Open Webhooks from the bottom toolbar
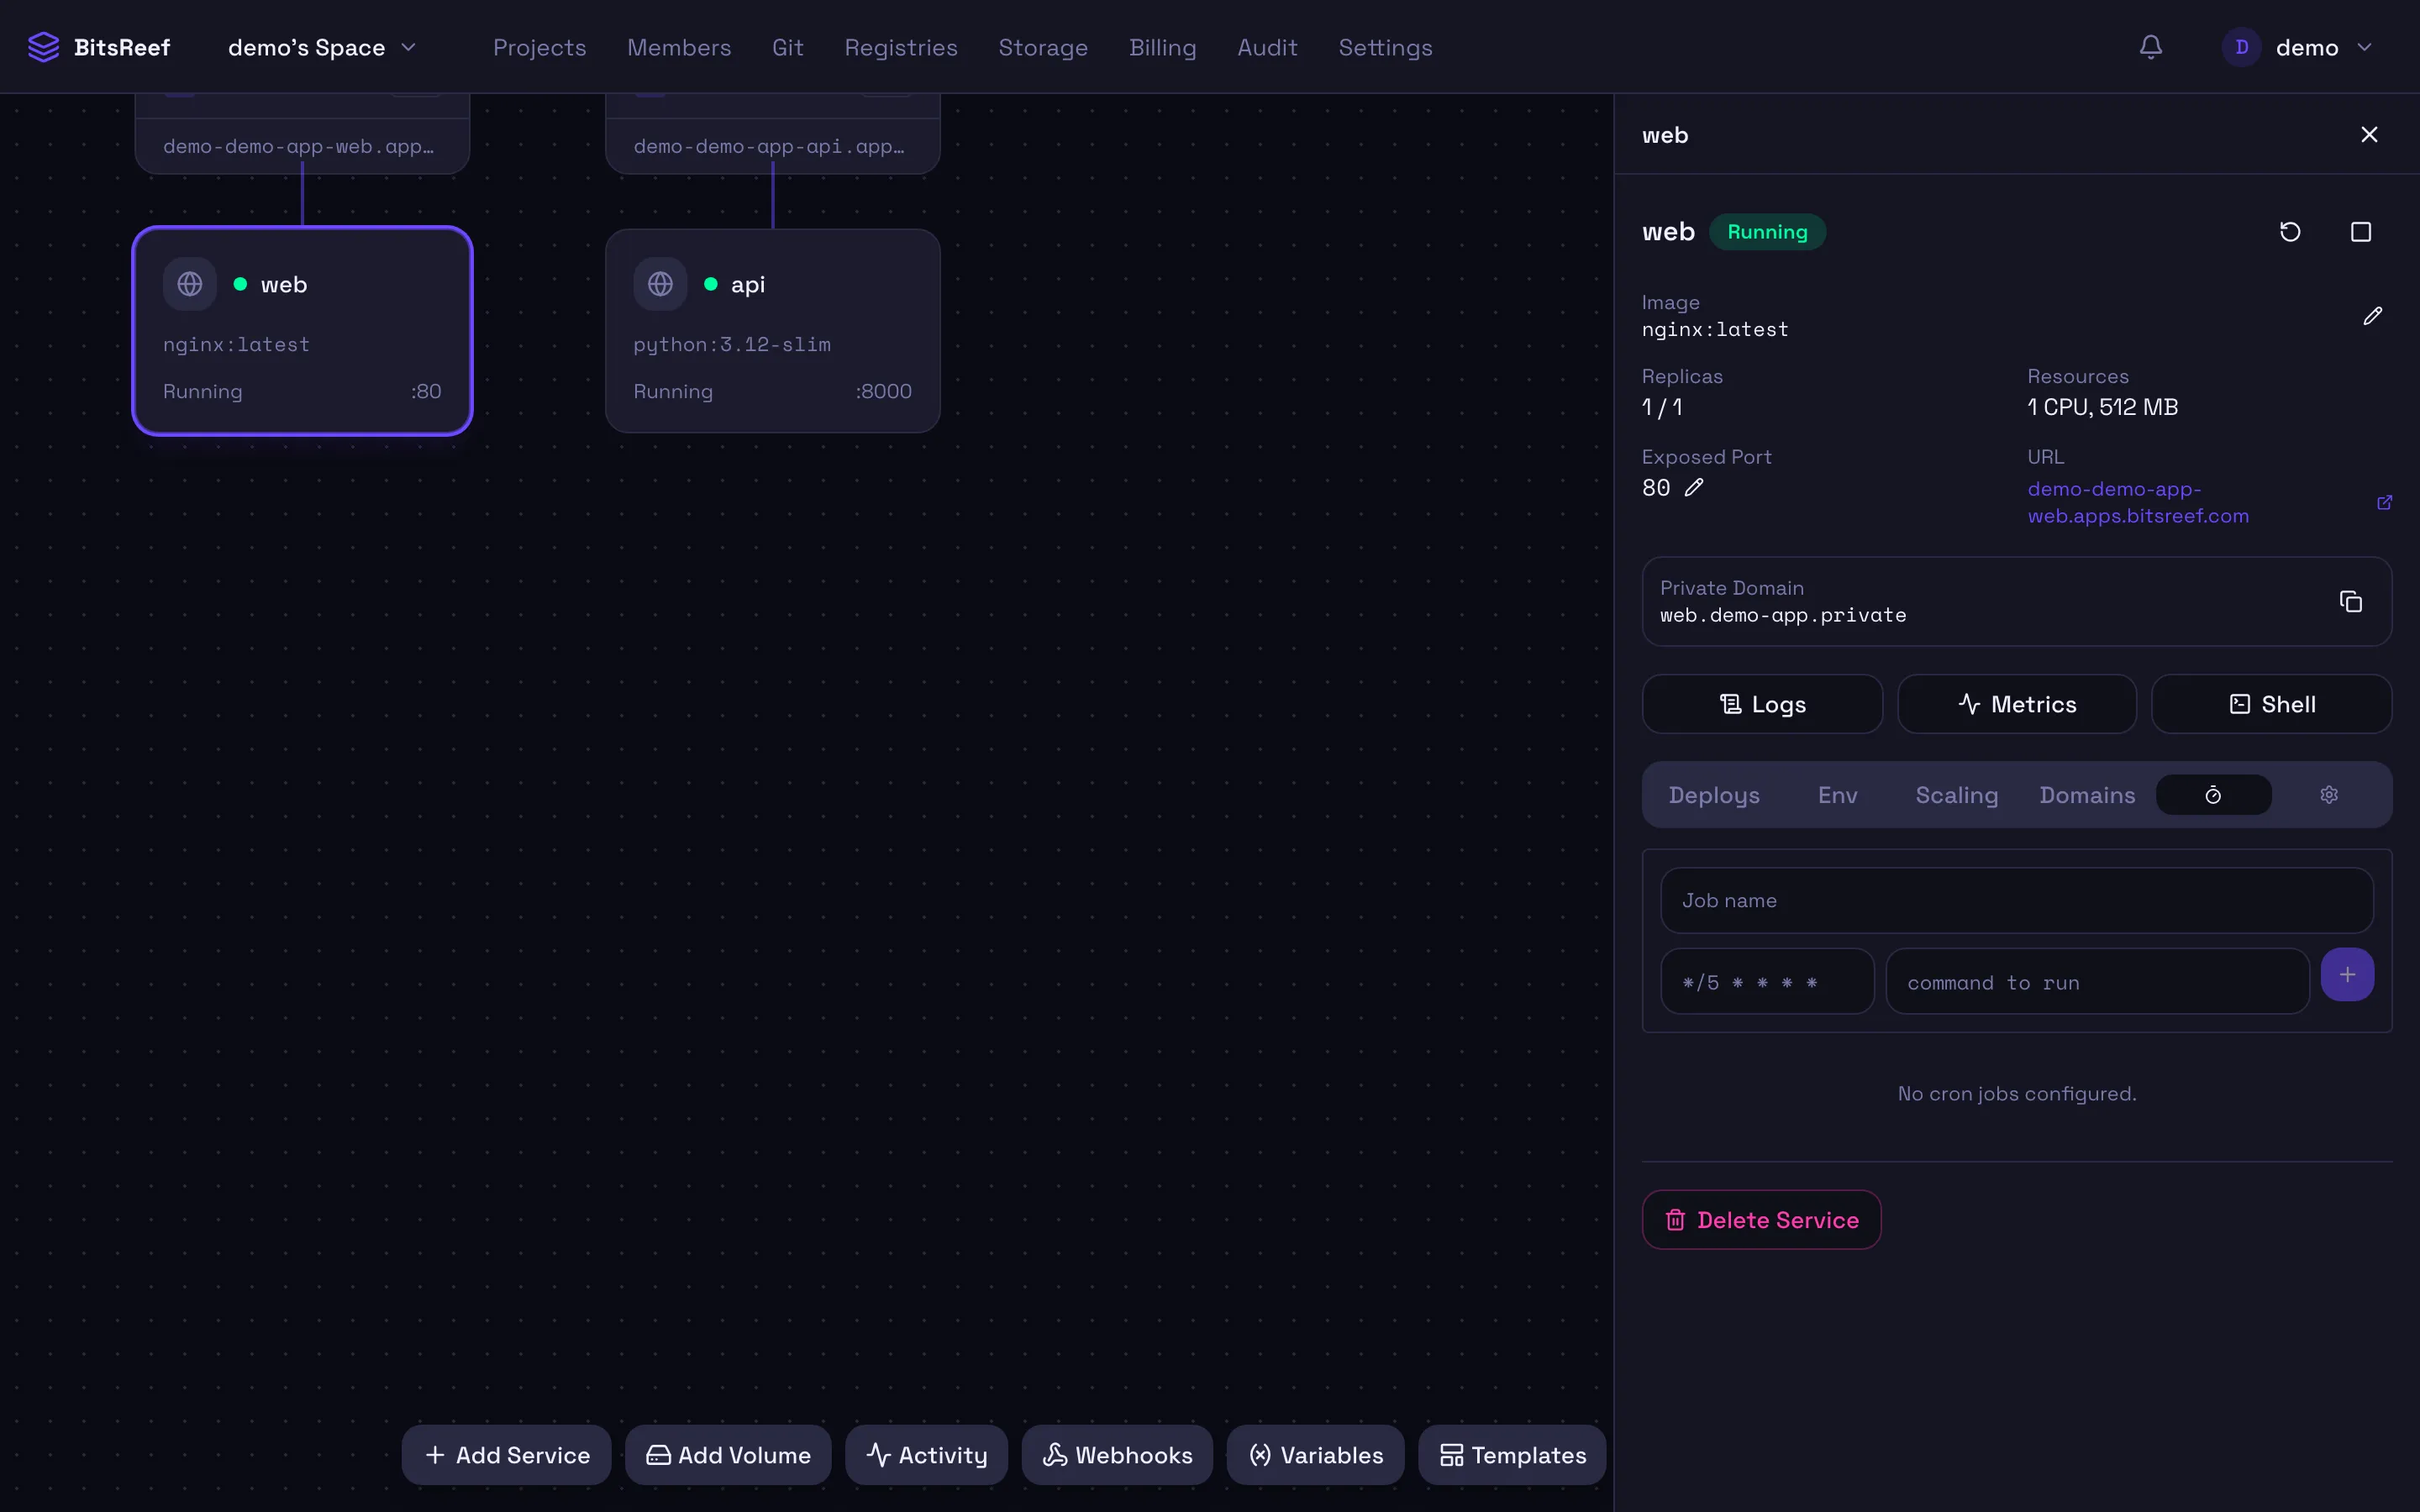The width and height of the screenshot is (2420, 1512). click(1117, 1455)
